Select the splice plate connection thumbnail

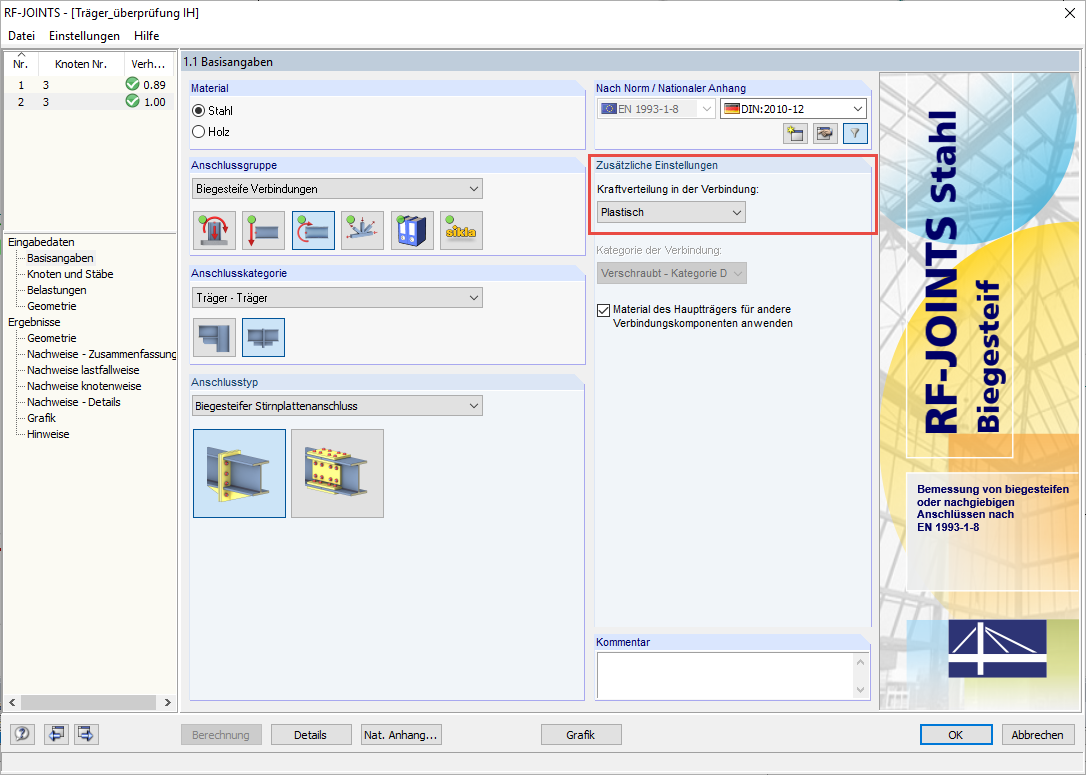(337, 474)
